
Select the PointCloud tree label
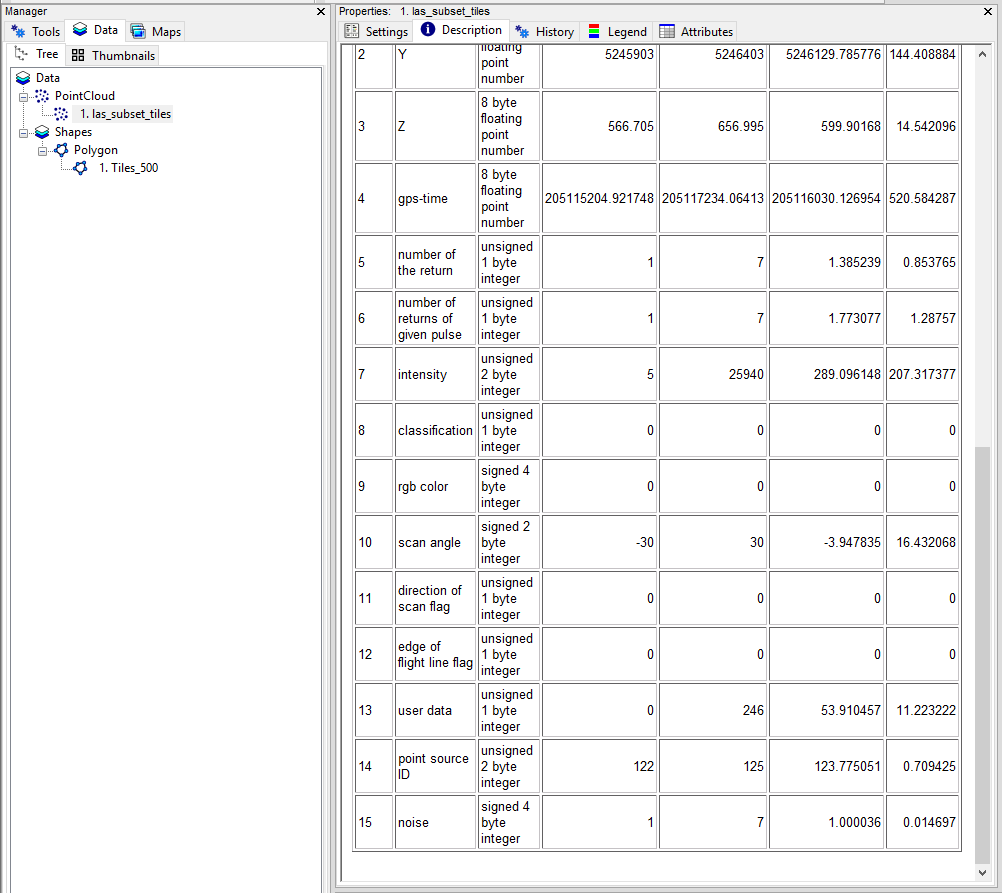[85, 96]
